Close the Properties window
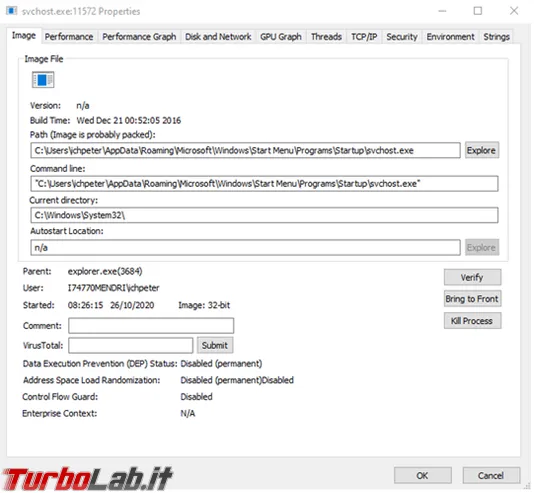Viewport: 534px width, 493px height. coord(514,11)
